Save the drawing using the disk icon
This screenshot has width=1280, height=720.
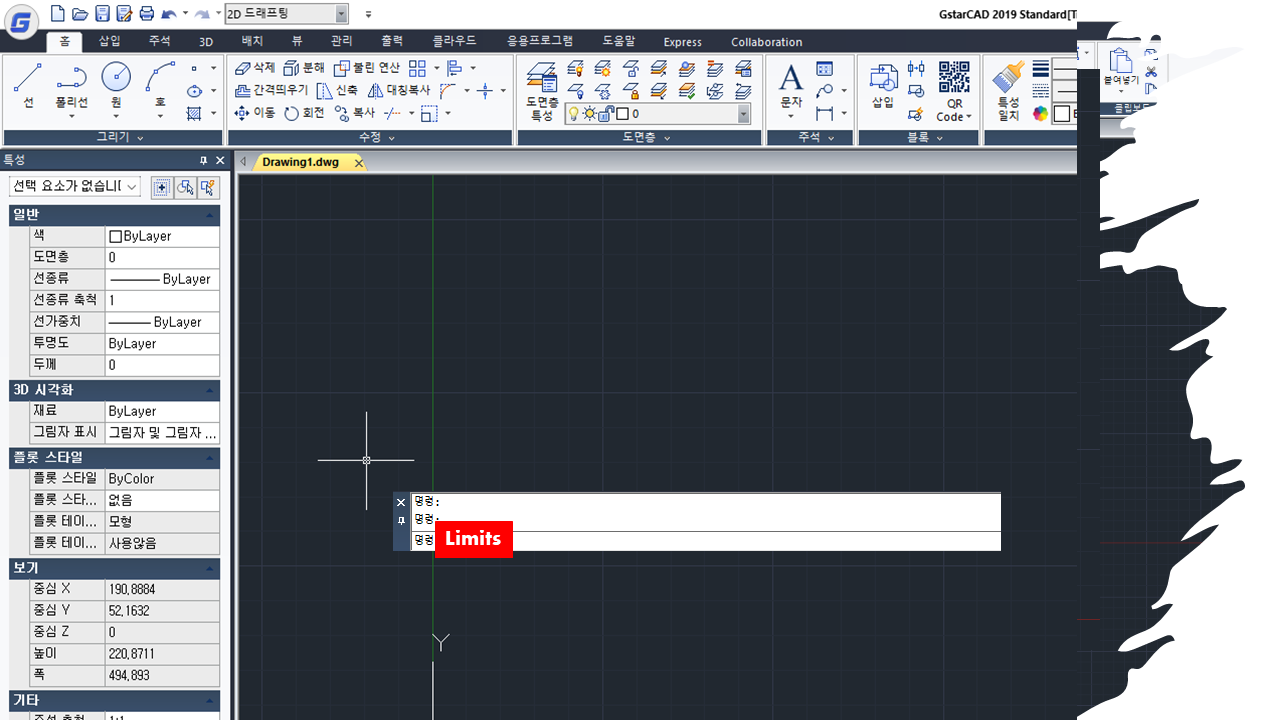[102, 14]
